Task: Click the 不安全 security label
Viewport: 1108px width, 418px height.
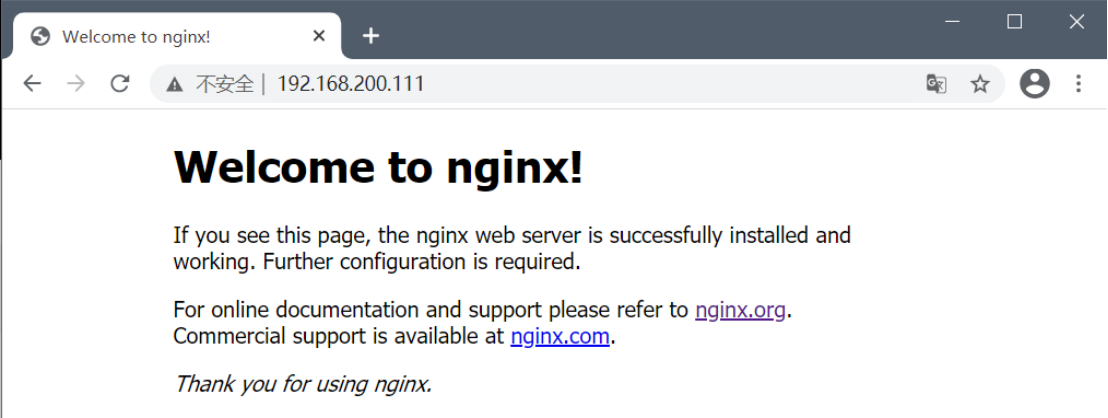Action: tap(224, 85)
